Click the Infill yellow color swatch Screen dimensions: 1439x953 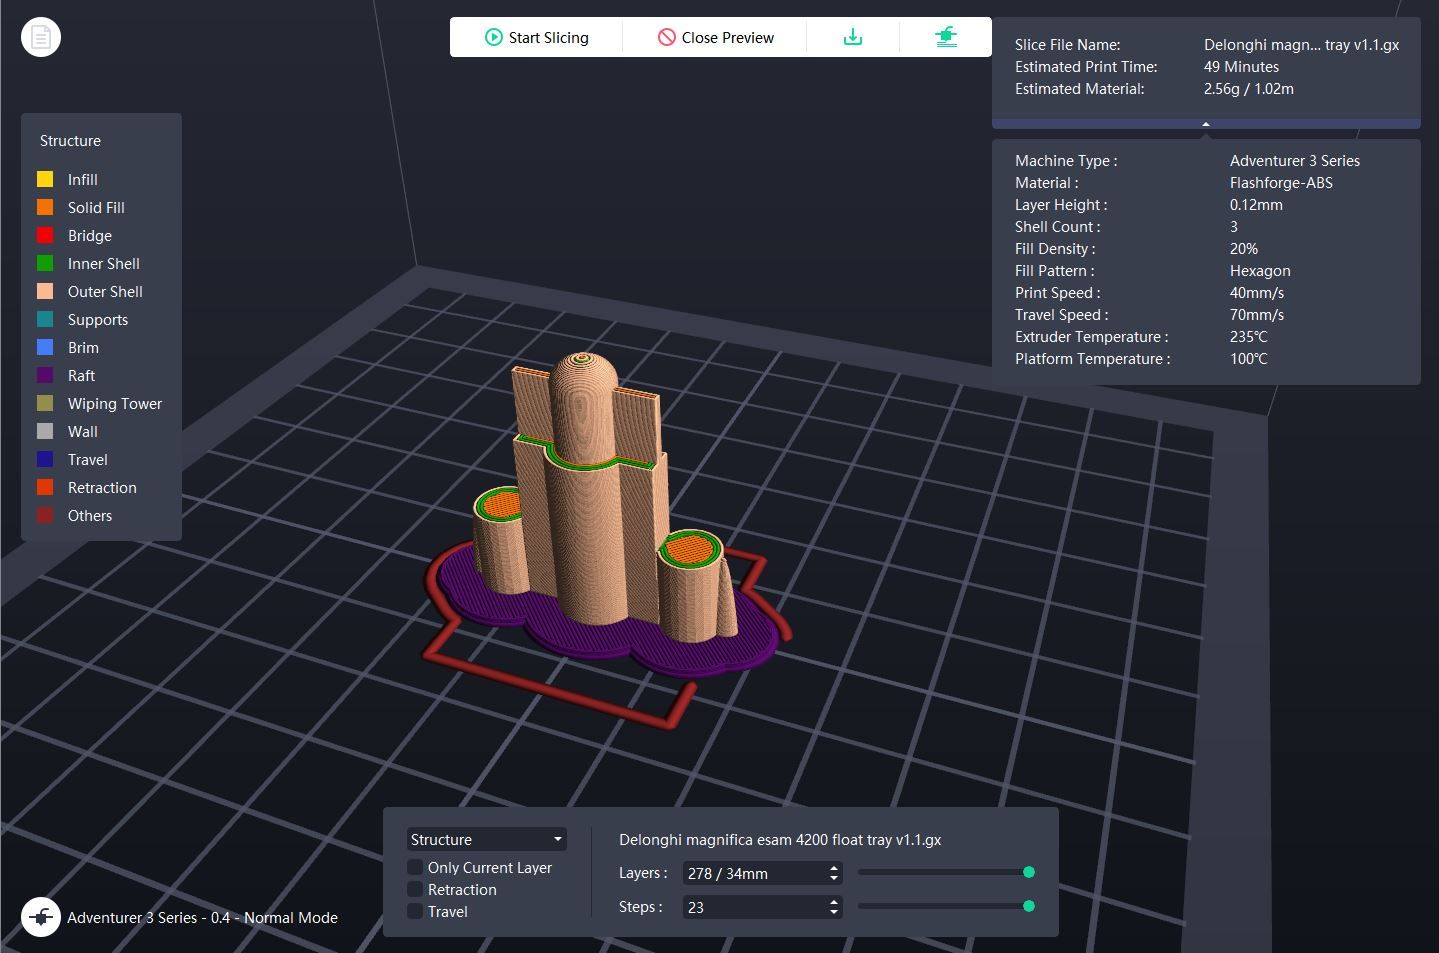[x=45, y=179]
